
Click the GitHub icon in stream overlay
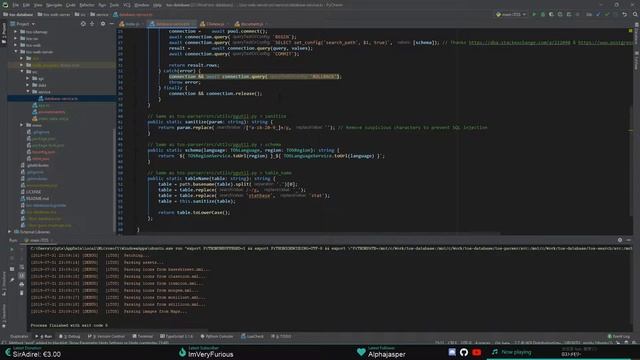[x=464, y=352]
